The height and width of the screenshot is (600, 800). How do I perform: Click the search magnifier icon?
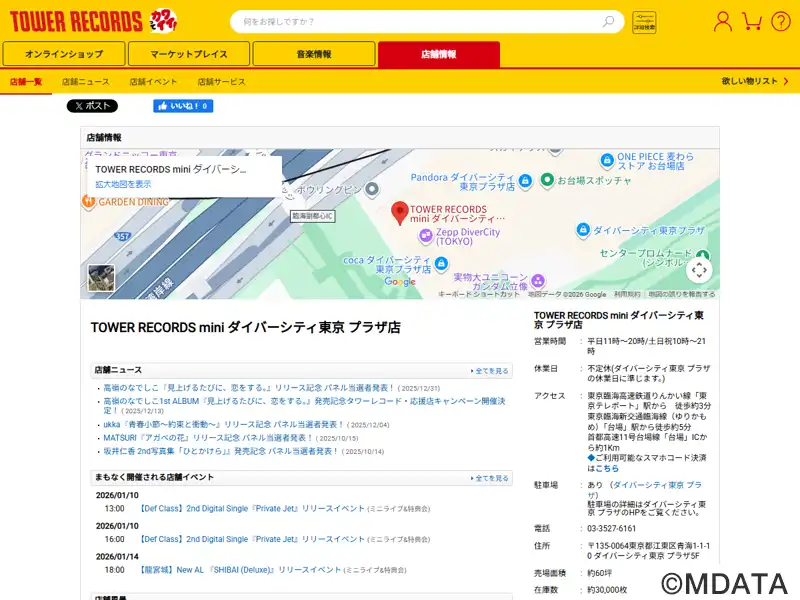(x=608, y=22)
